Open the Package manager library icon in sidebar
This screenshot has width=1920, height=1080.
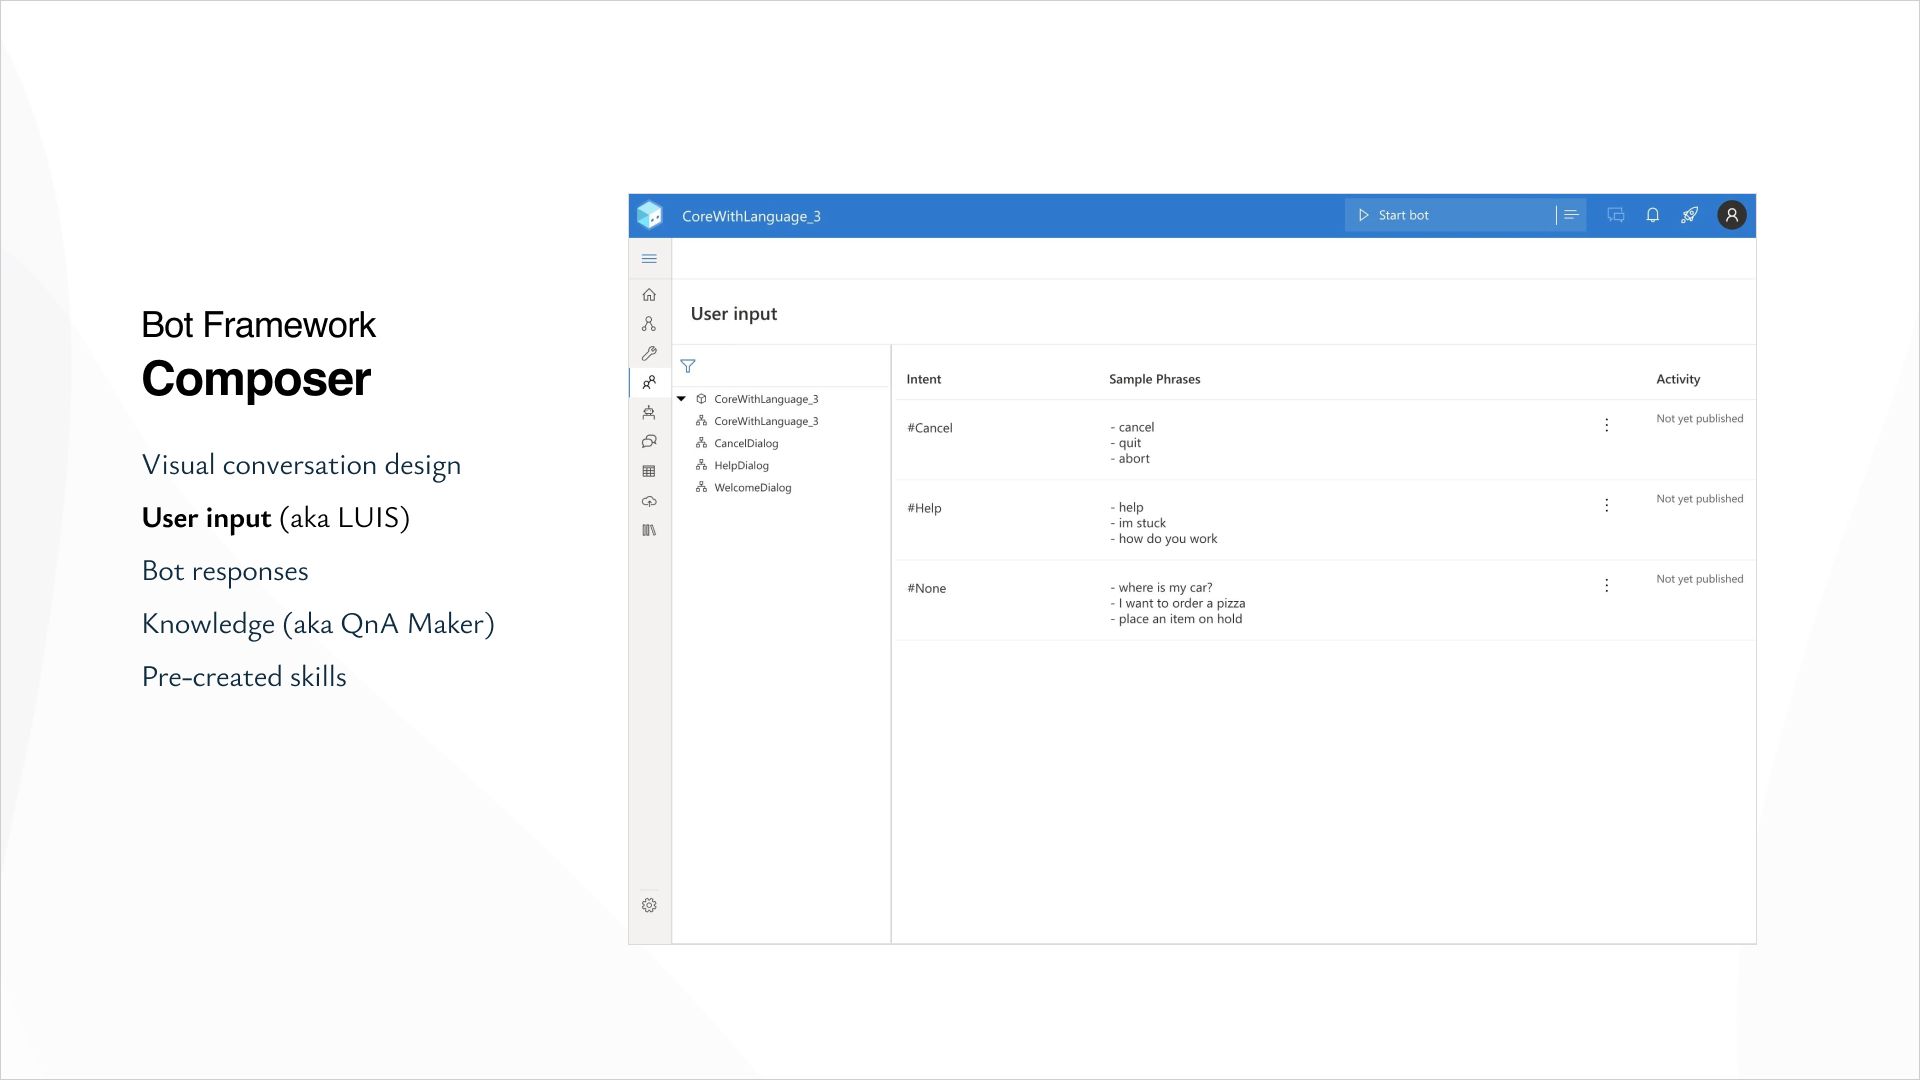(x=649, y=530)
